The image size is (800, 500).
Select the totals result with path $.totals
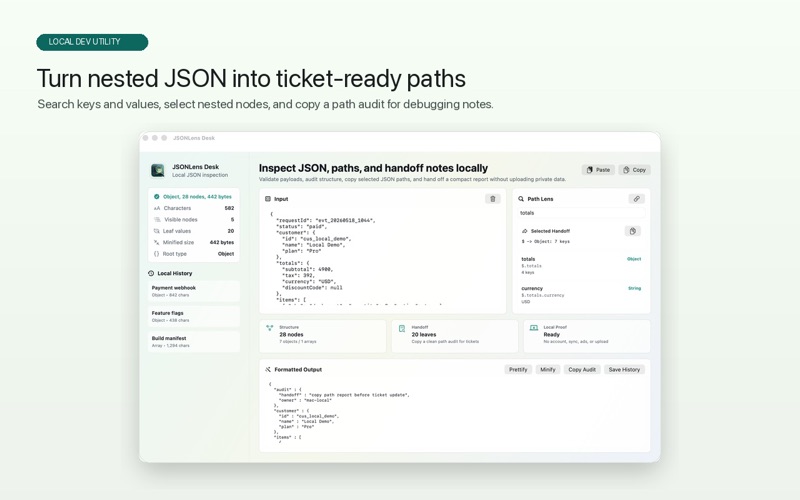tap(581, 265)
